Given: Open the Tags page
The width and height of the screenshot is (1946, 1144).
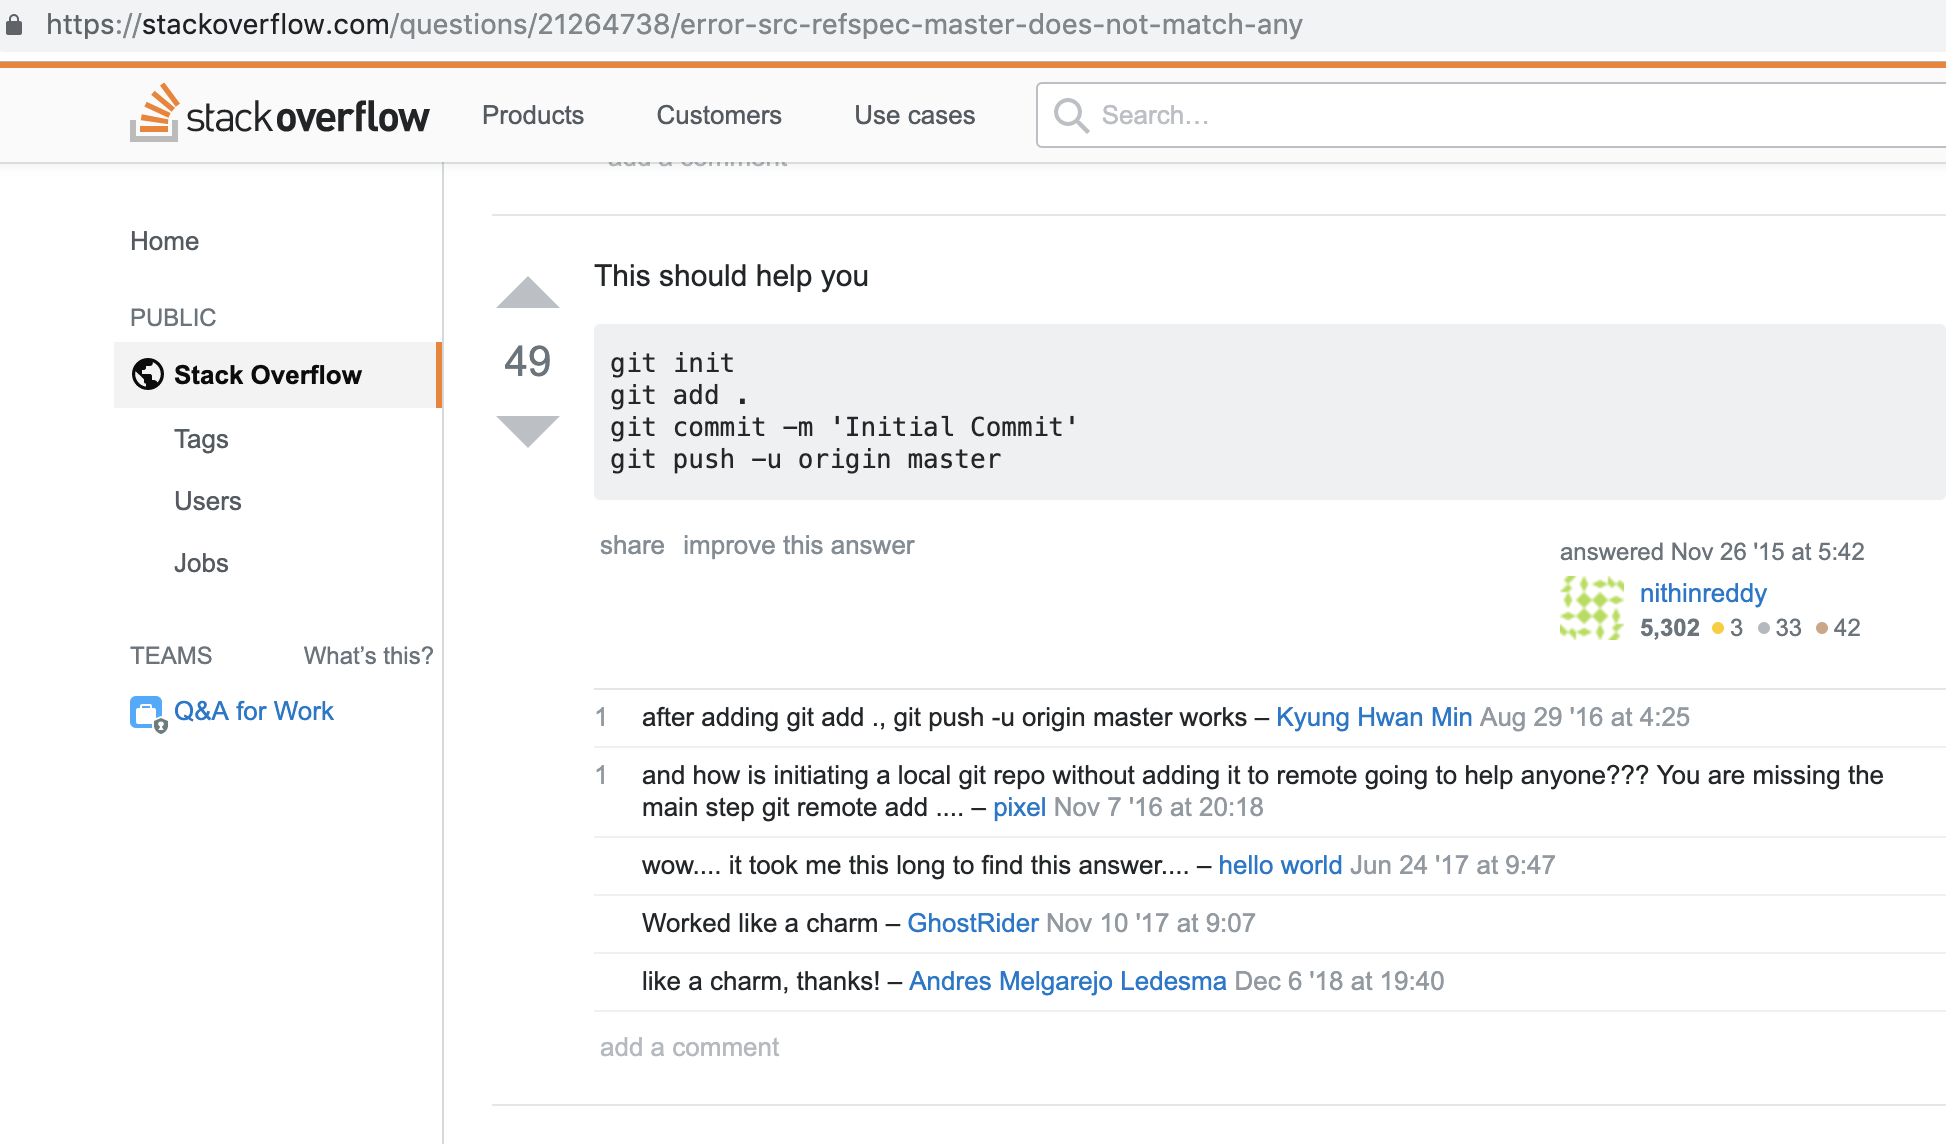Looking at the screenshot, I should pos(201,439).
